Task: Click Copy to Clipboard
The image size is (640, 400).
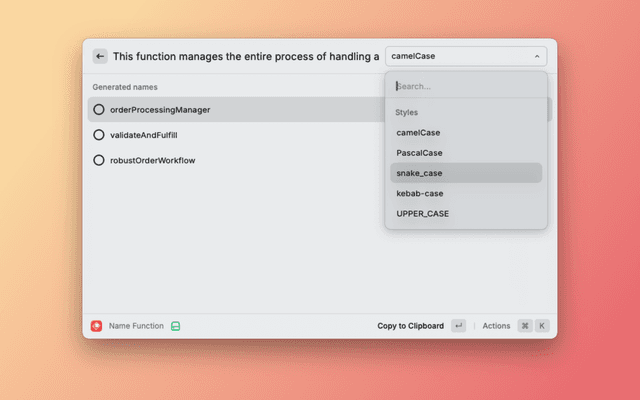Action: tap(410, 326)
